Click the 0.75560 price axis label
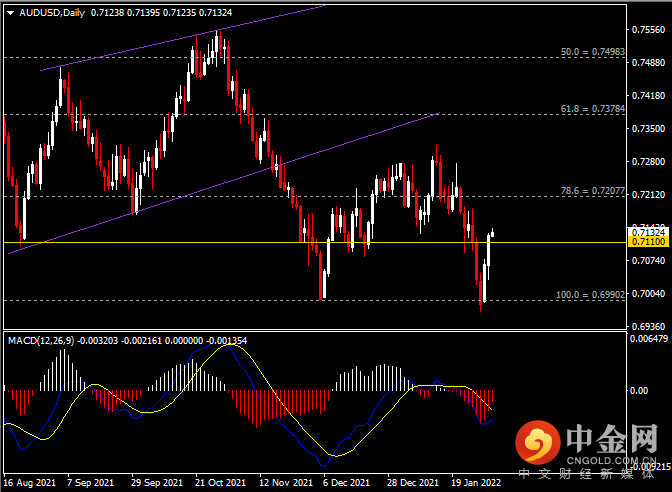 650,30
